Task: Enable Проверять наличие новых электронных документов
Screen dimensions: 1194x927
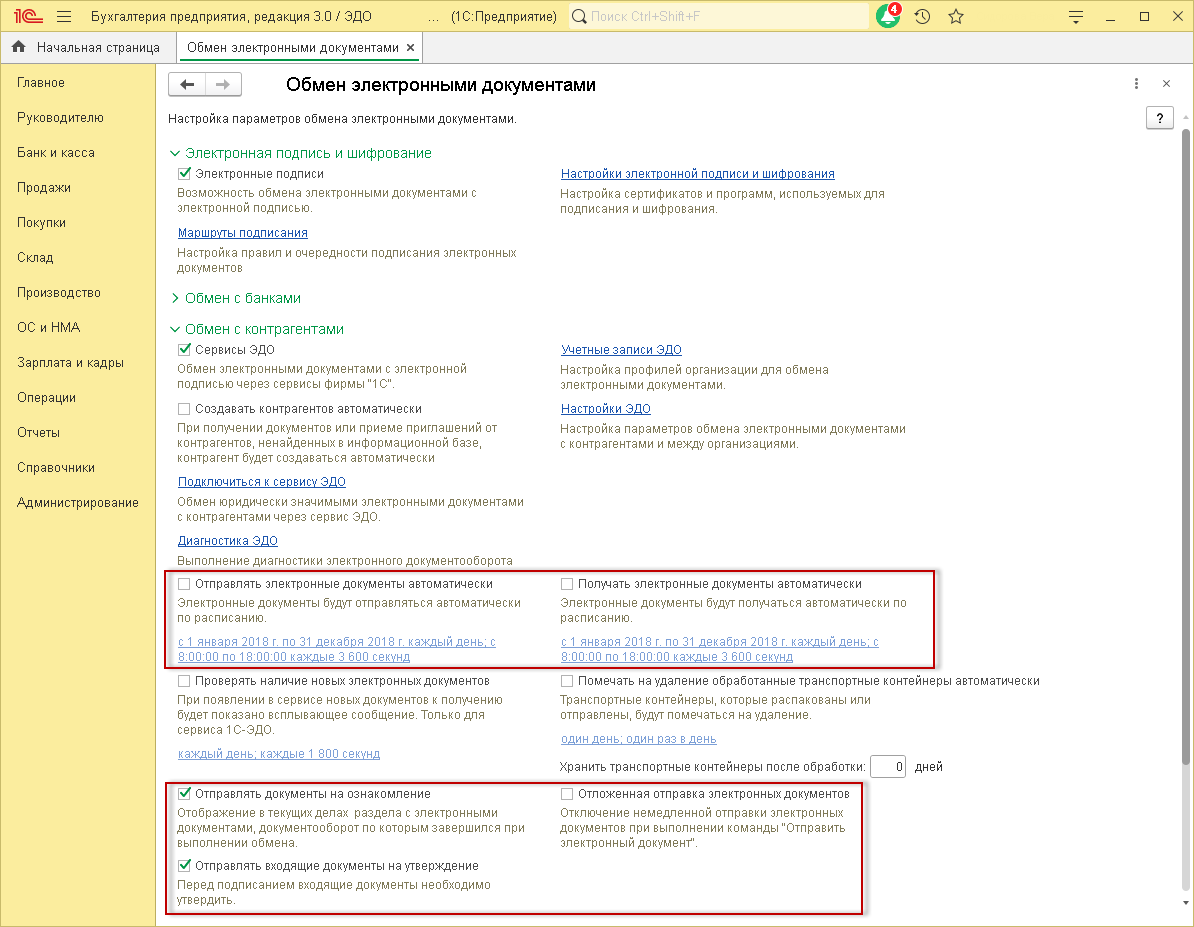Action: (x=184, y=681)
